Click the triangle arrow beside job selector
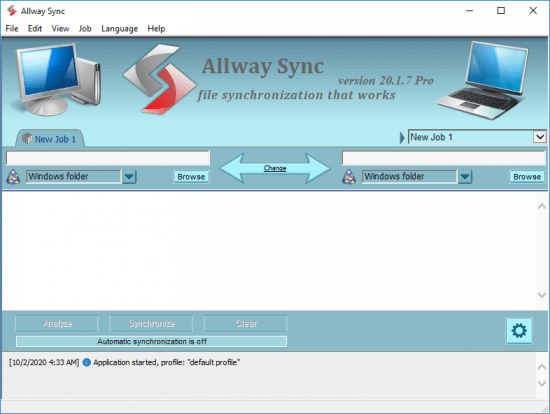The image size is (550, 414). [402, 138]
